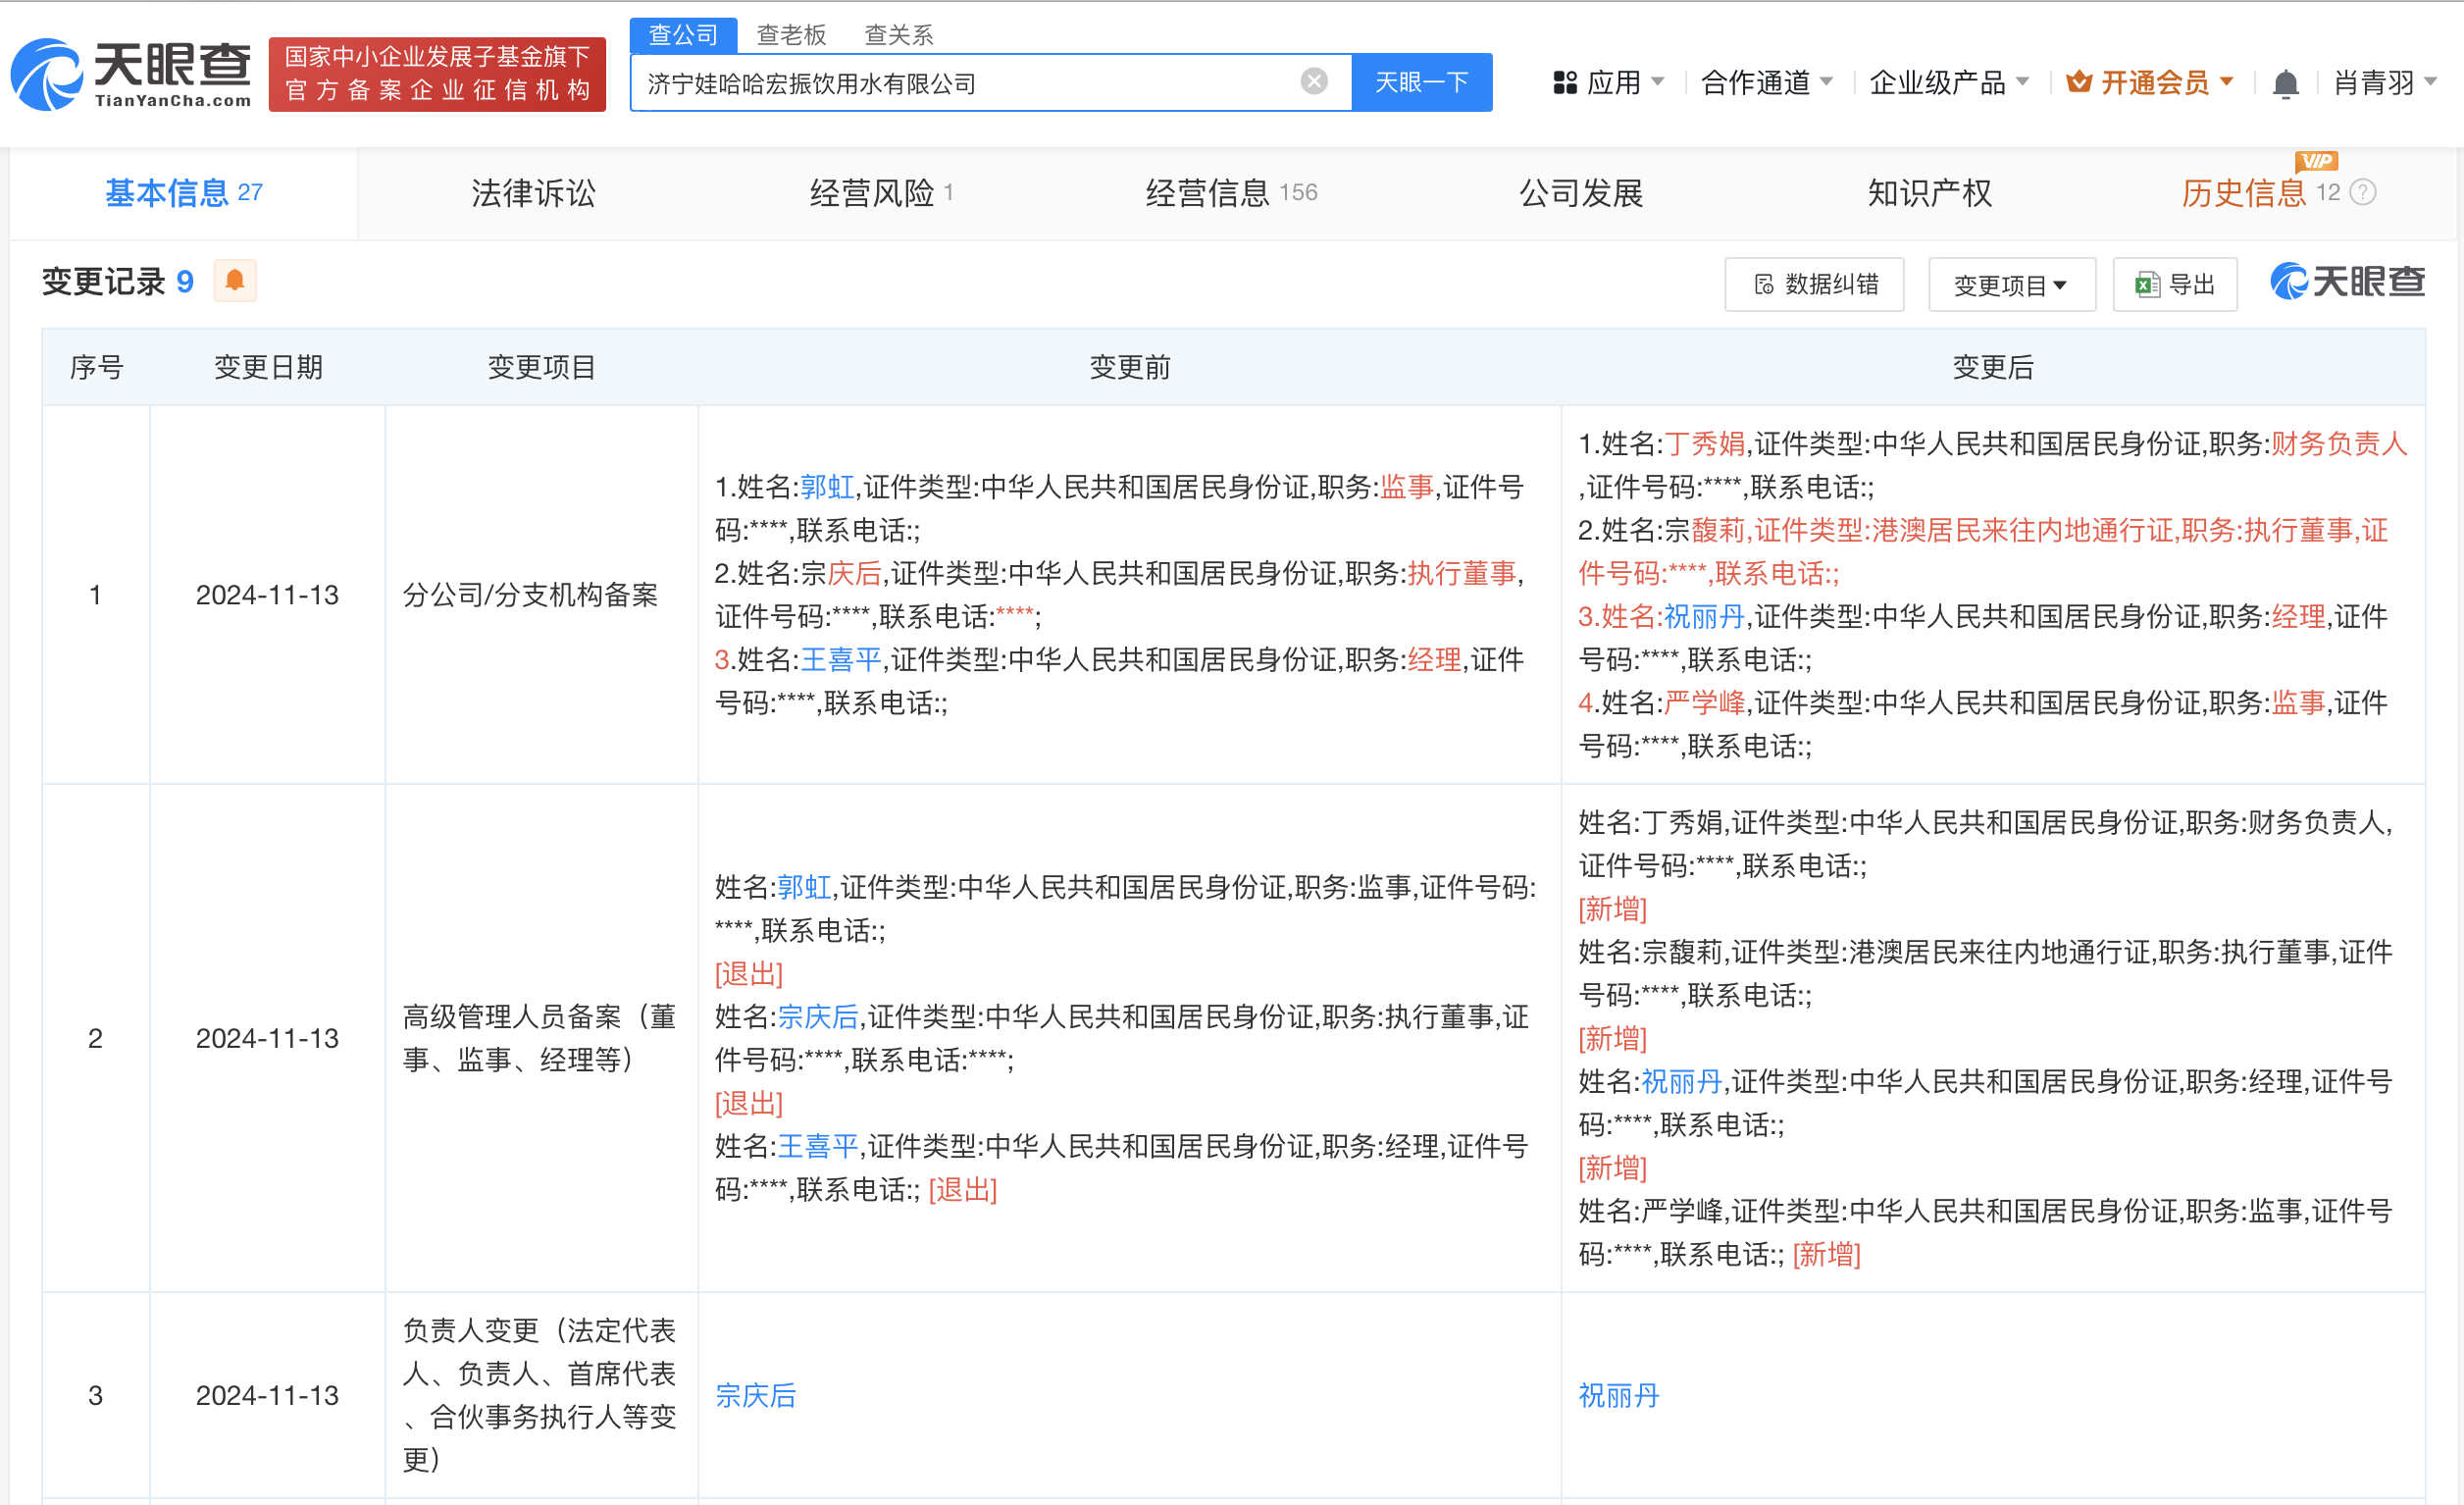Open user menu 肖青羽
Viewport: 2464px width, 1505px height.
click(x=2384, y=82)
